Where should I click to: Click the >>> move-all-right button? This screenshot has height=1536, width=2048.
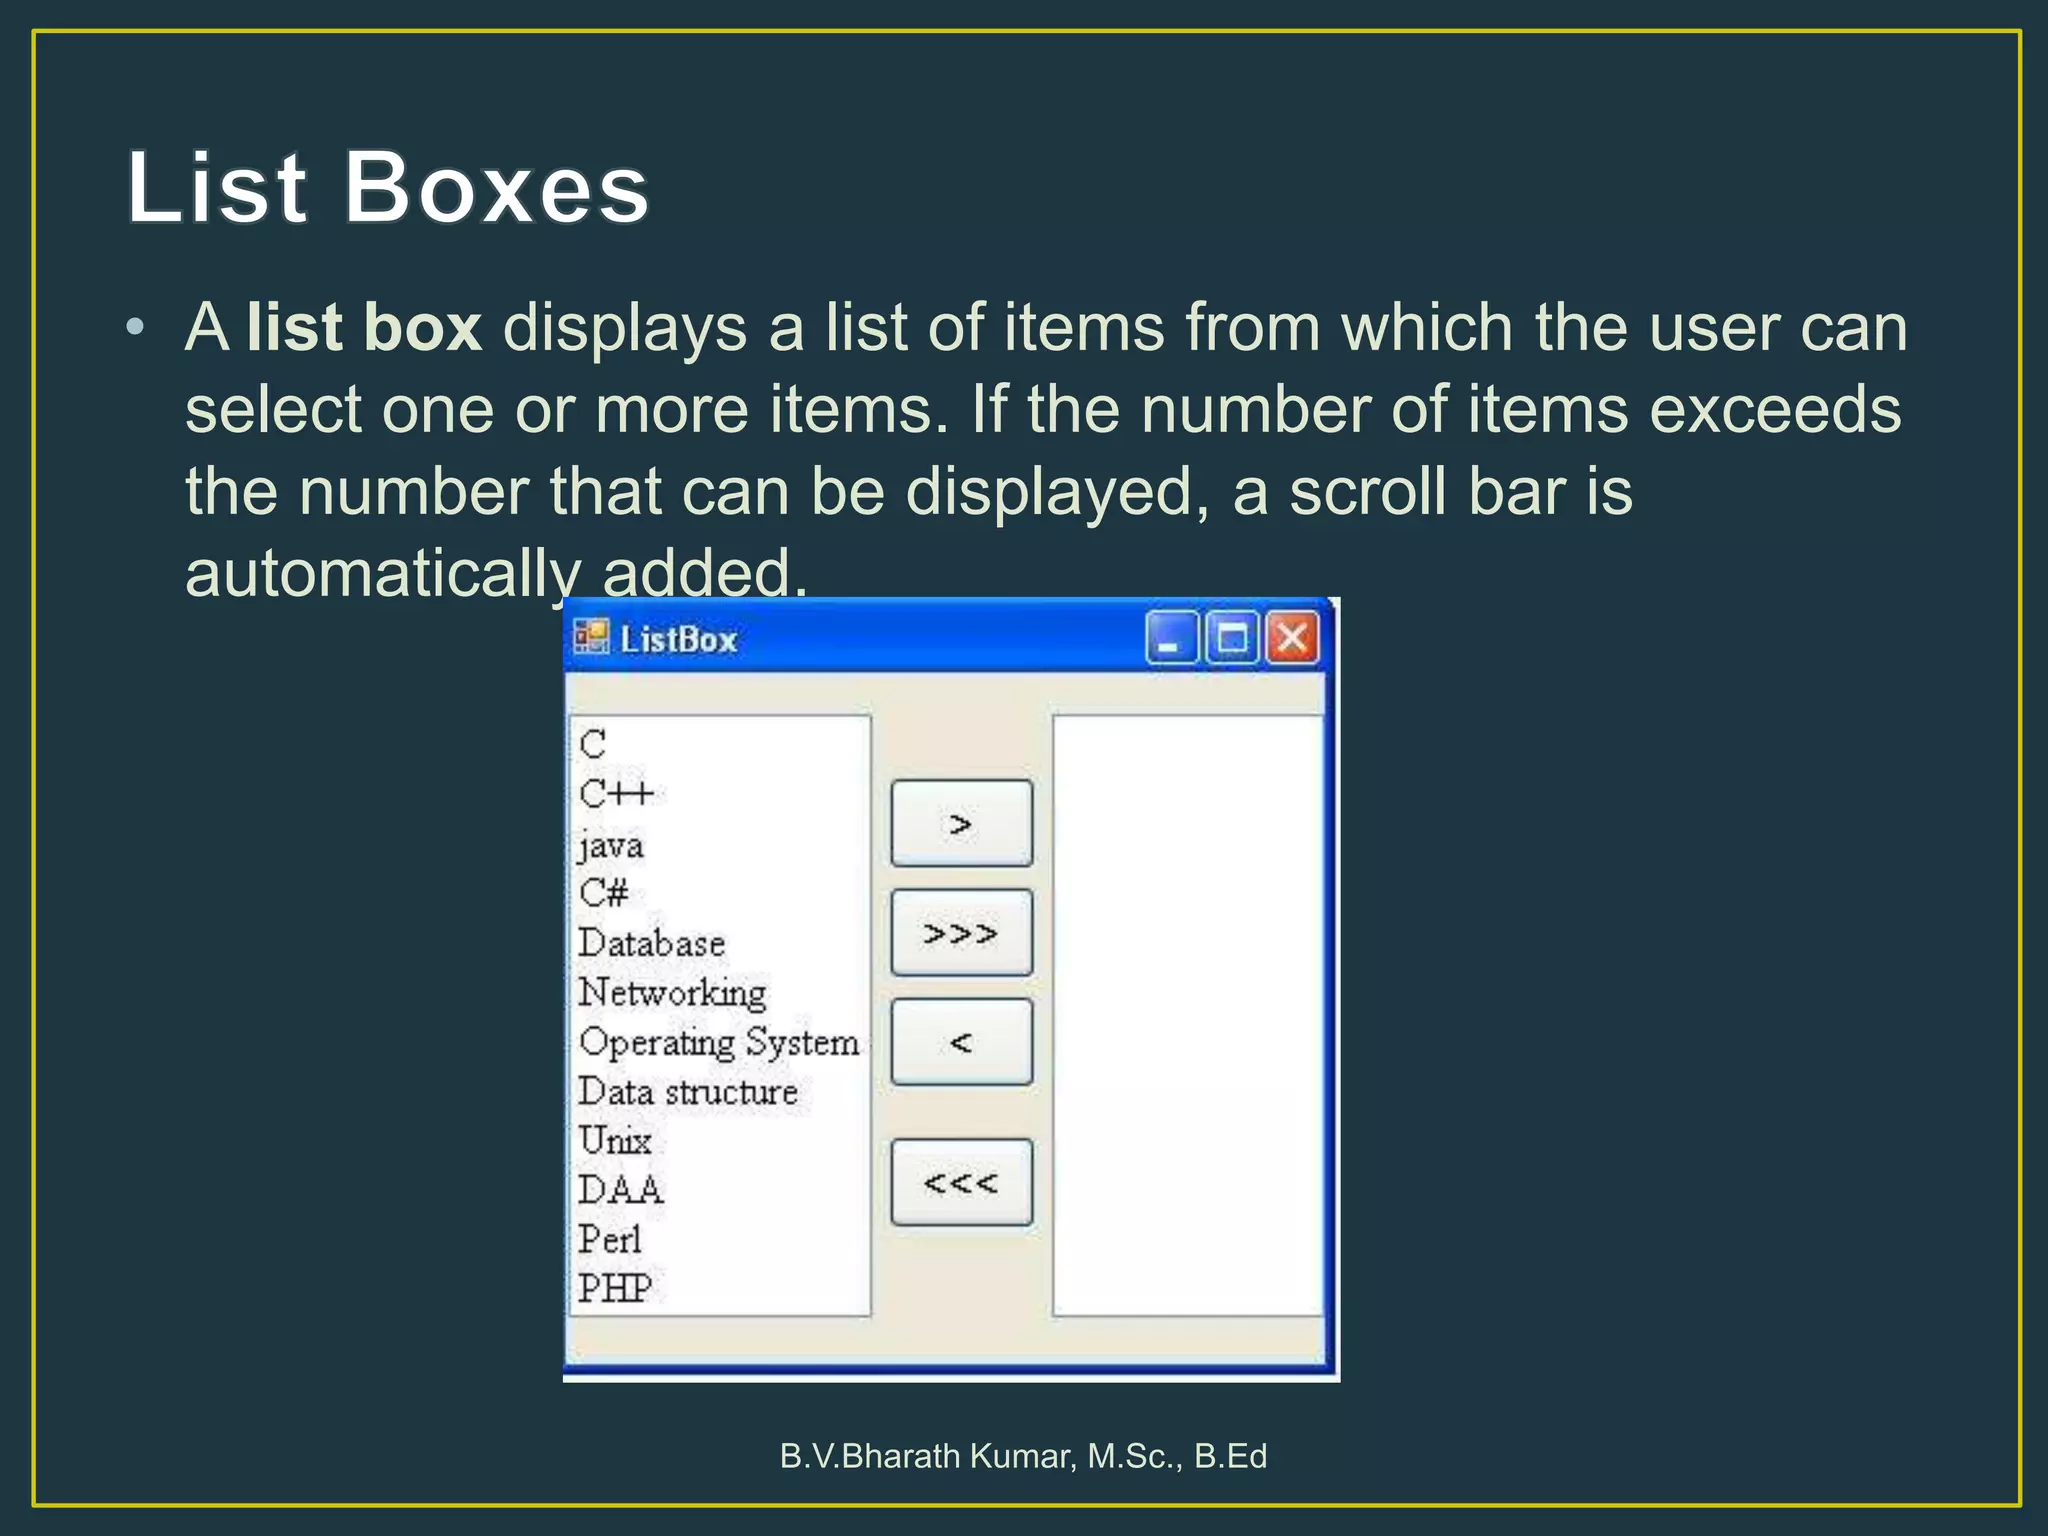tap(961, 932)
